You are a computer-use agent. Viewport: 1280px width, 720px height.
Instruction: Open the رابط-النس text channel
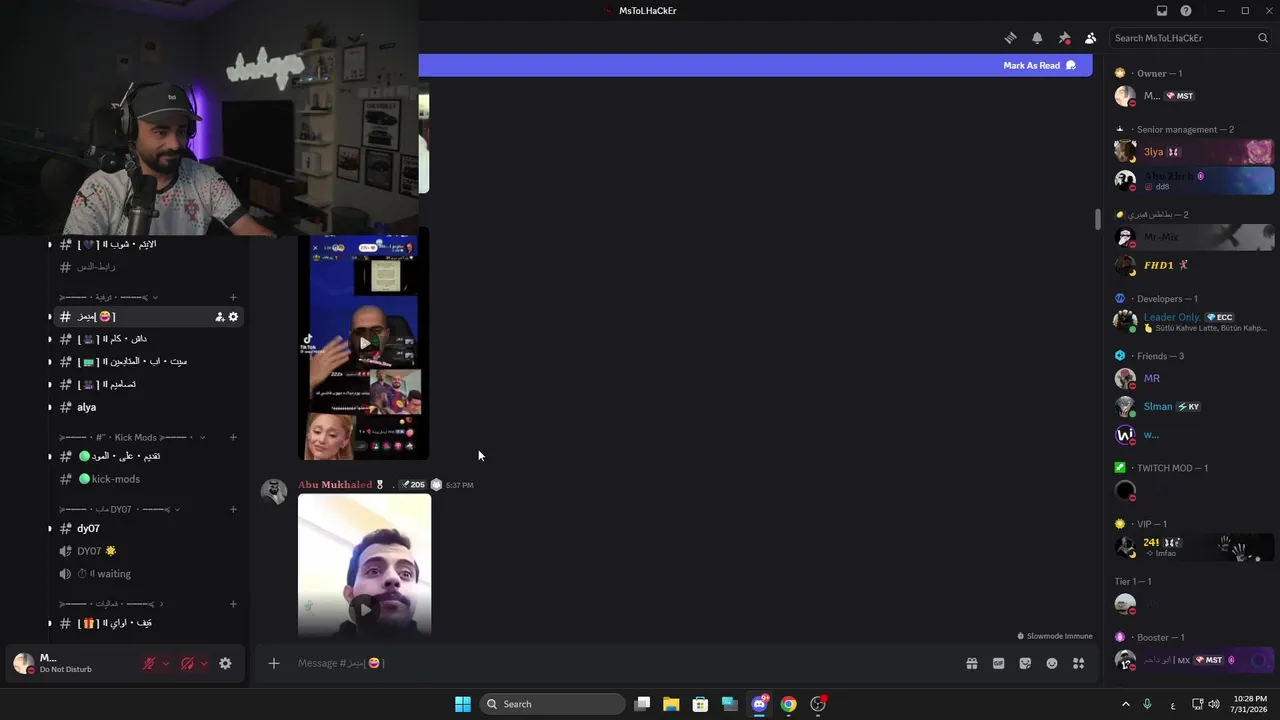click(x=148, y=267)
